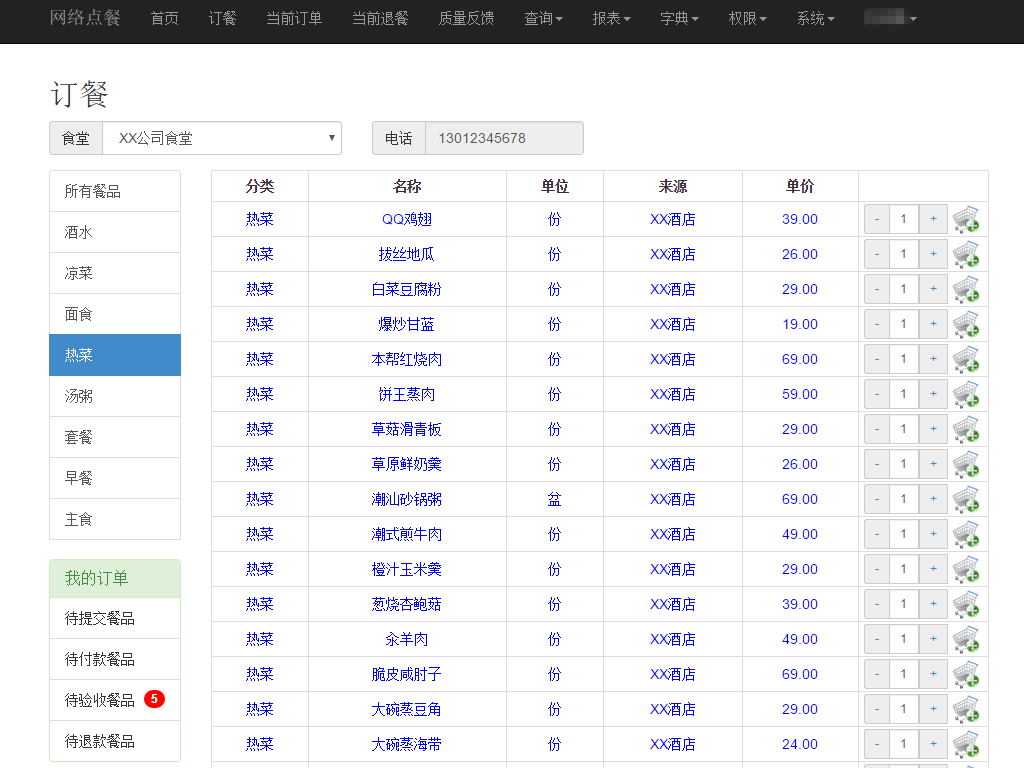Open the 系统 system dropdown
The height and width of the screenshot is (768, 1024).
pos(815,18)
